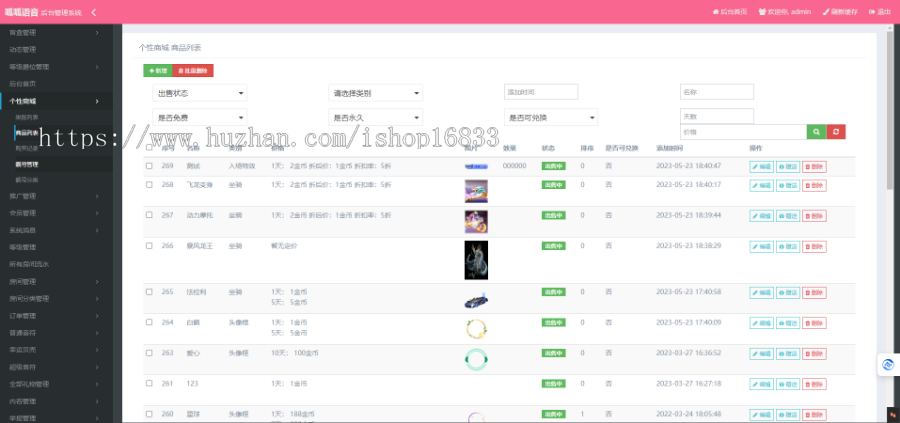Click the 价格 price input field
This screenshot has height=423, width=900.
[x=743, y=132]
